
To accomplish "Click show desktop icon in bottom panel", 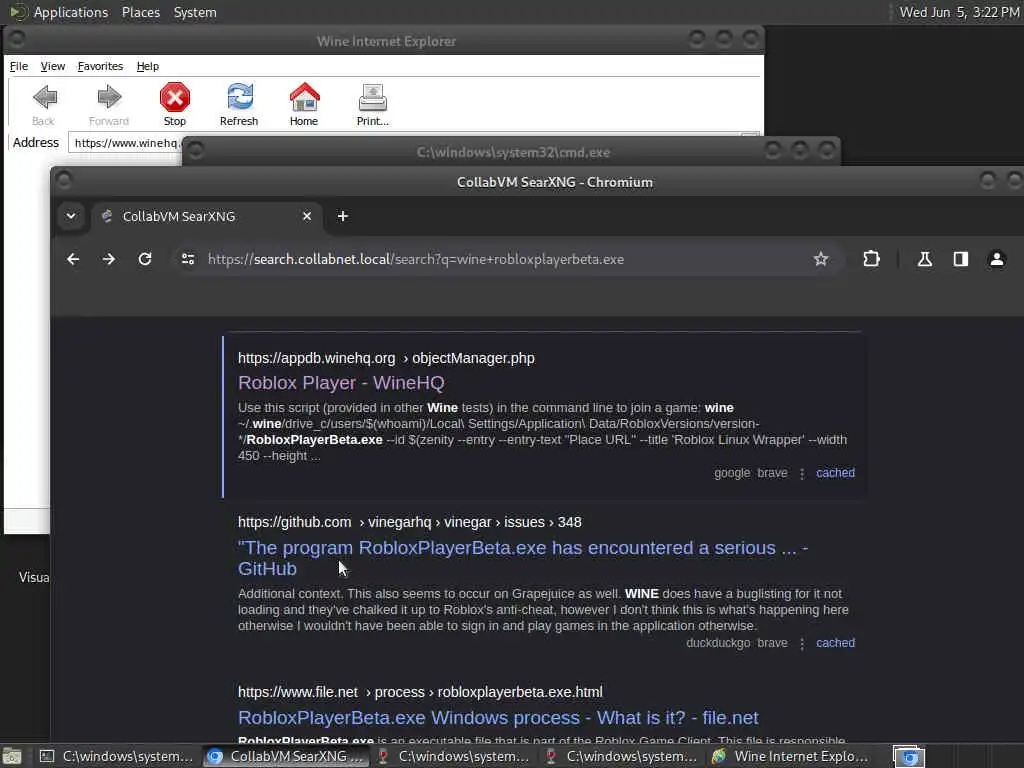I will 12,756.
